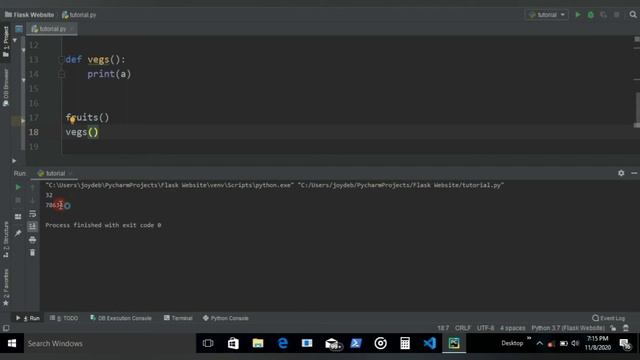Screen dimensions: 640x360
Task: Close the tutorial.py editor tab
Action: (x=72, y=29)
